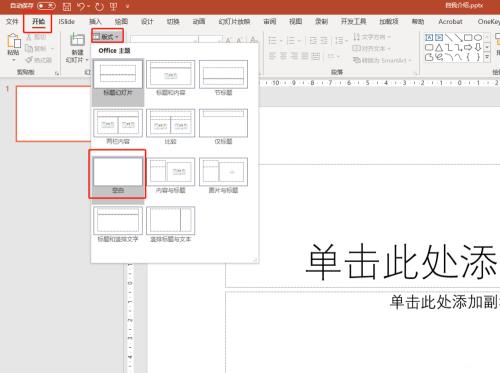Screen dimensions: 500x373
Task: Open the New Slide dropdown arrow
Action: pos(87,60)
